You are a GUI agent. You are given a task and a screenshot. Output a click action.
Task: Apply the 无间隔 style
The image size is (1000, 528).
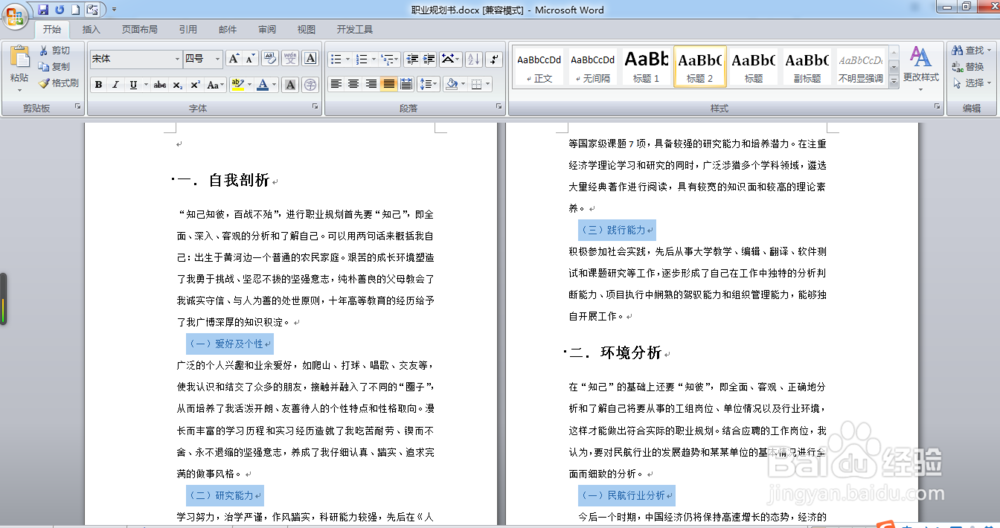[592, 66]
